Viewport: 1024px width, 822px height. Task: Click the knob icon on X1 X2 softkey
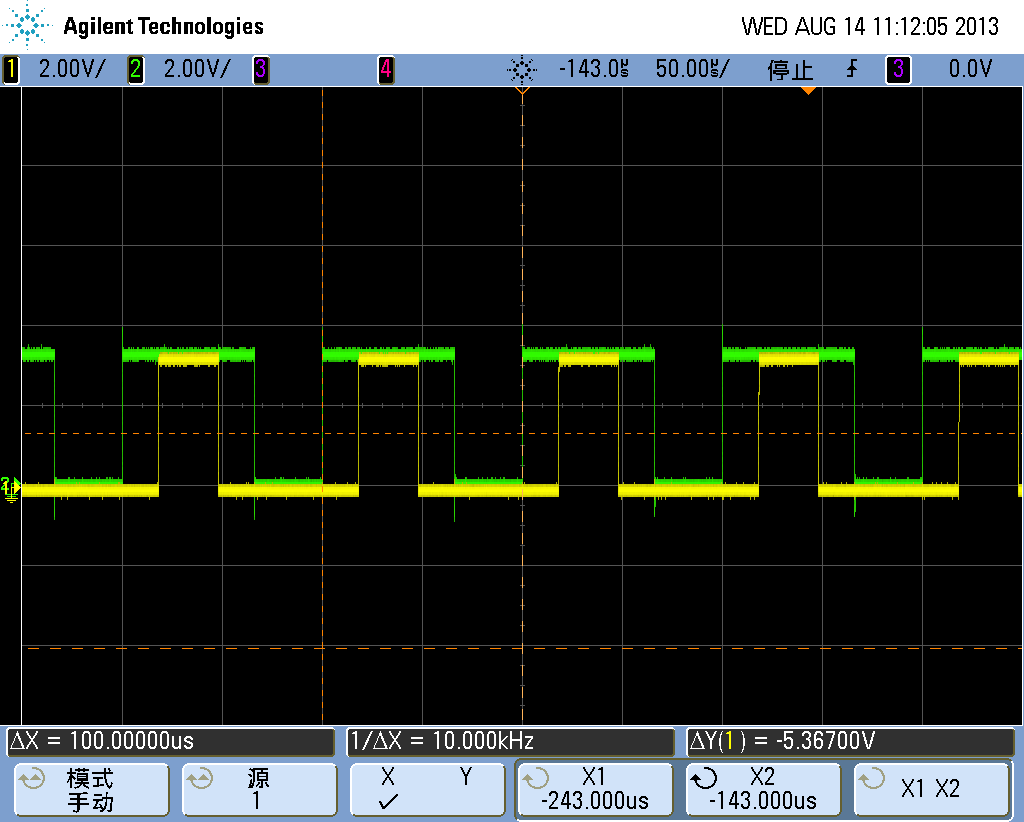871,778
